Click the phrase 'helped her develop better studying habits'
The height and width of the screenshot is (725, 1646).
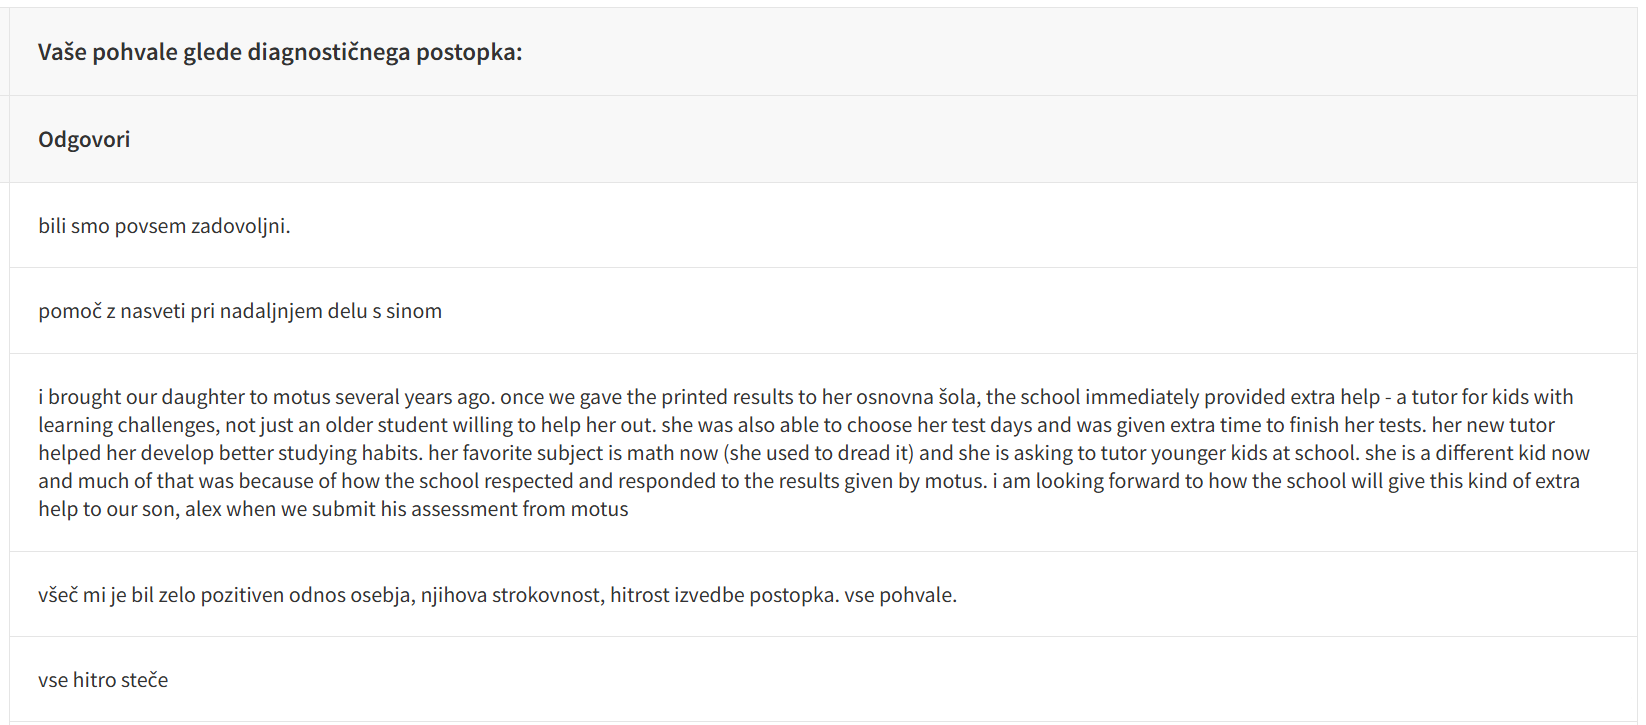230,453
